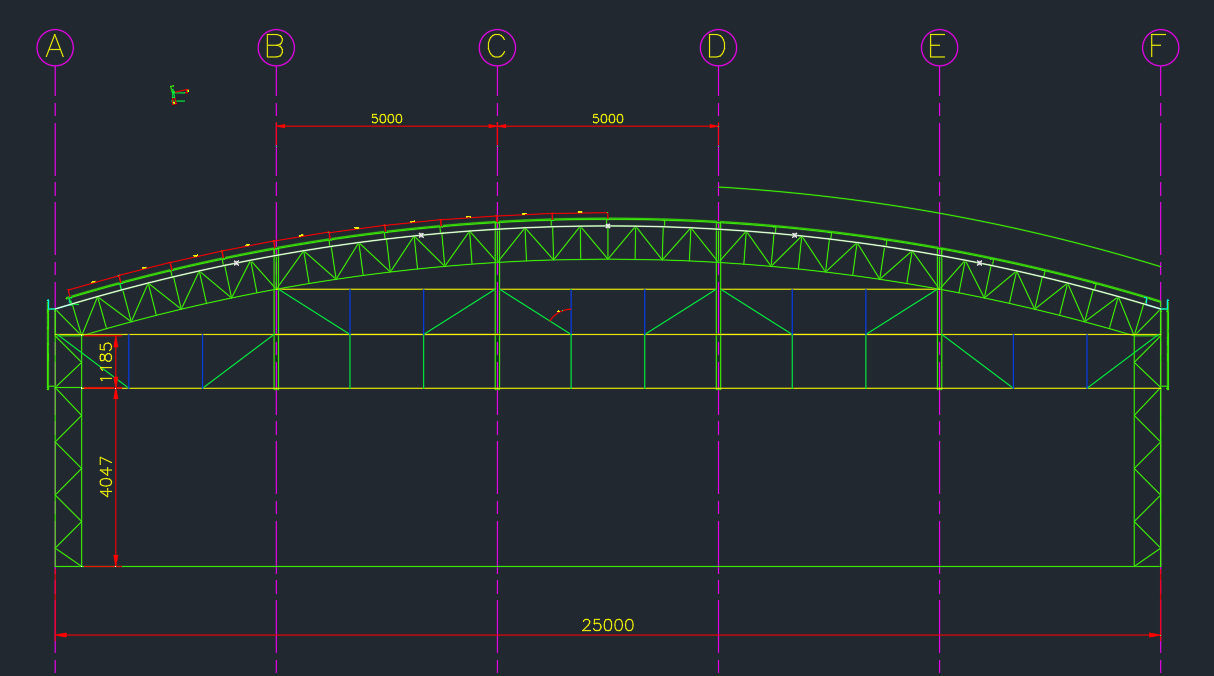Select the grid bubble labeled B

pyautogui.click(x=276, y=47)
